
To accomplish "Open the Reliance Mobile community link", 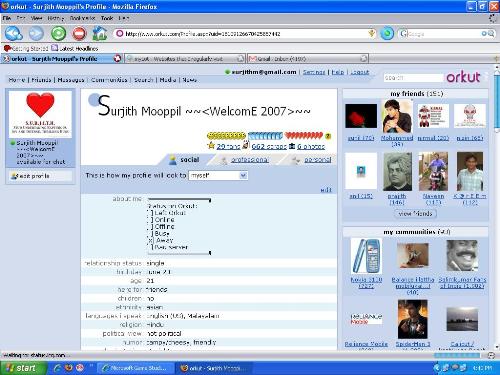I will coord(366,344).
